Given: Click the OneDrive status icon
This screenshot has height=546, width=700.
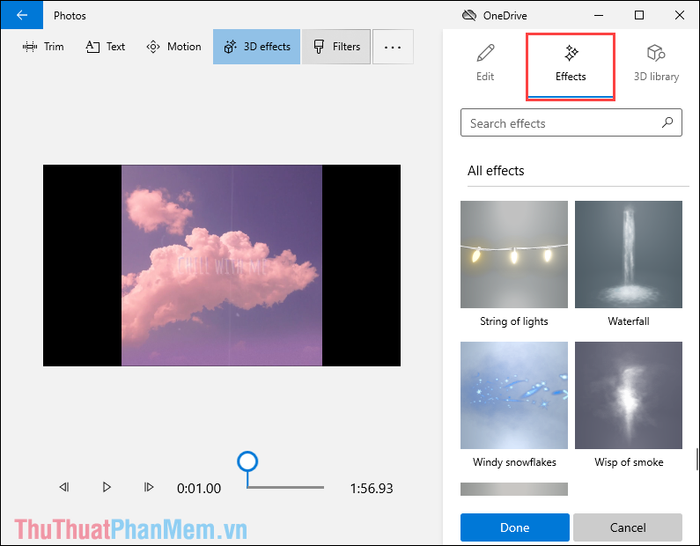Looking at the screenshot, I should (x=469, y=16).
